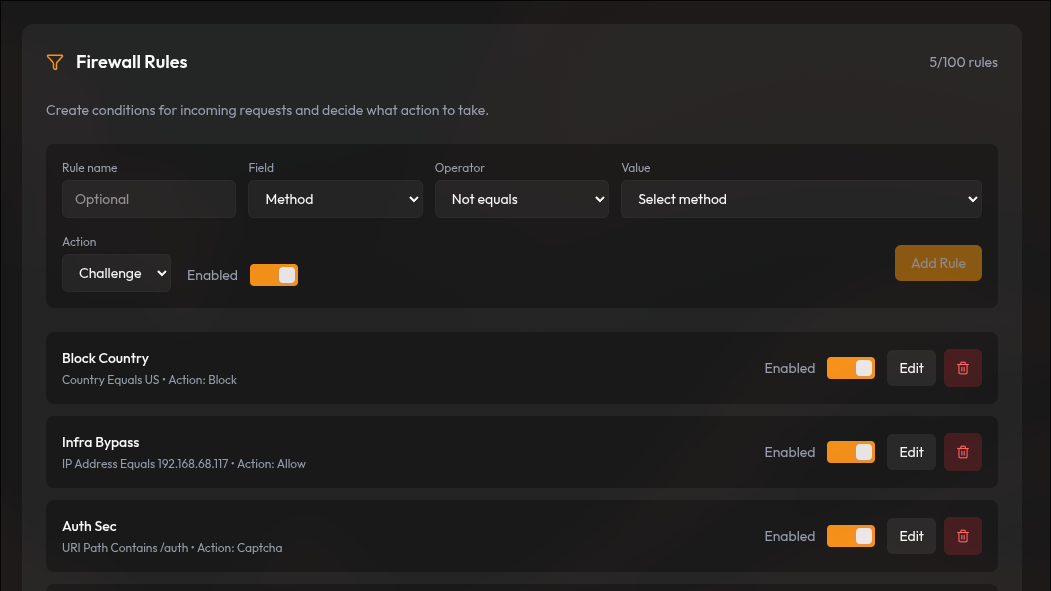Open the Action dropdown showing Challenge
The width and height of the screenshot is (1051, 591).
tap(116, 272)
